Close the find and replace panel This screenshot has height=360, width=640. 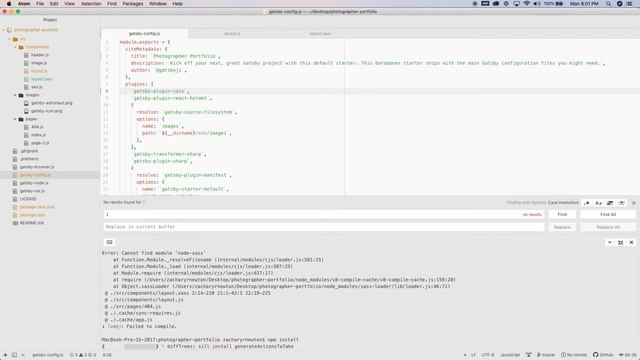(x=633, y=203)
